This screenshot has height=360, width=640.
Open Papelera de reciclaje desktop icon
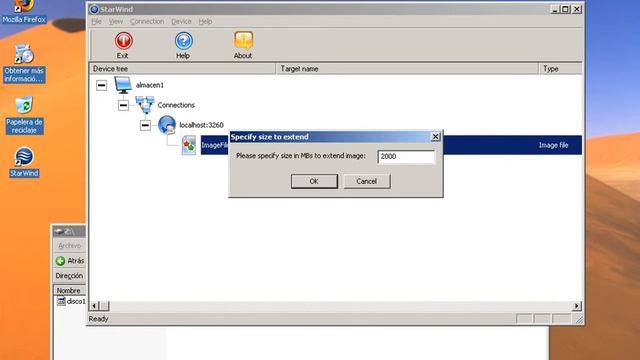(24, 116)
